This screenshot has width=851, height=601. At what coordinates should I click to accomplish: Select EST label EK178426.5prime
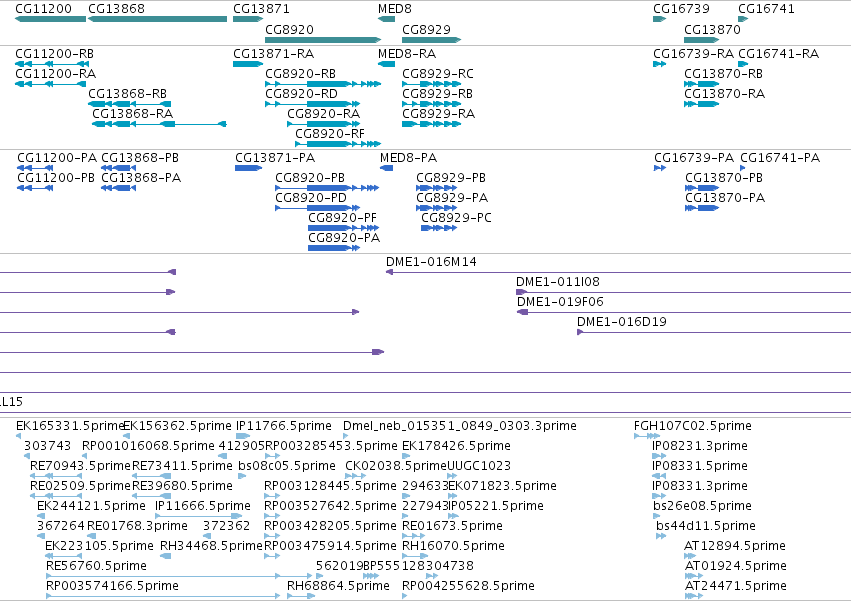pos(456,446)
